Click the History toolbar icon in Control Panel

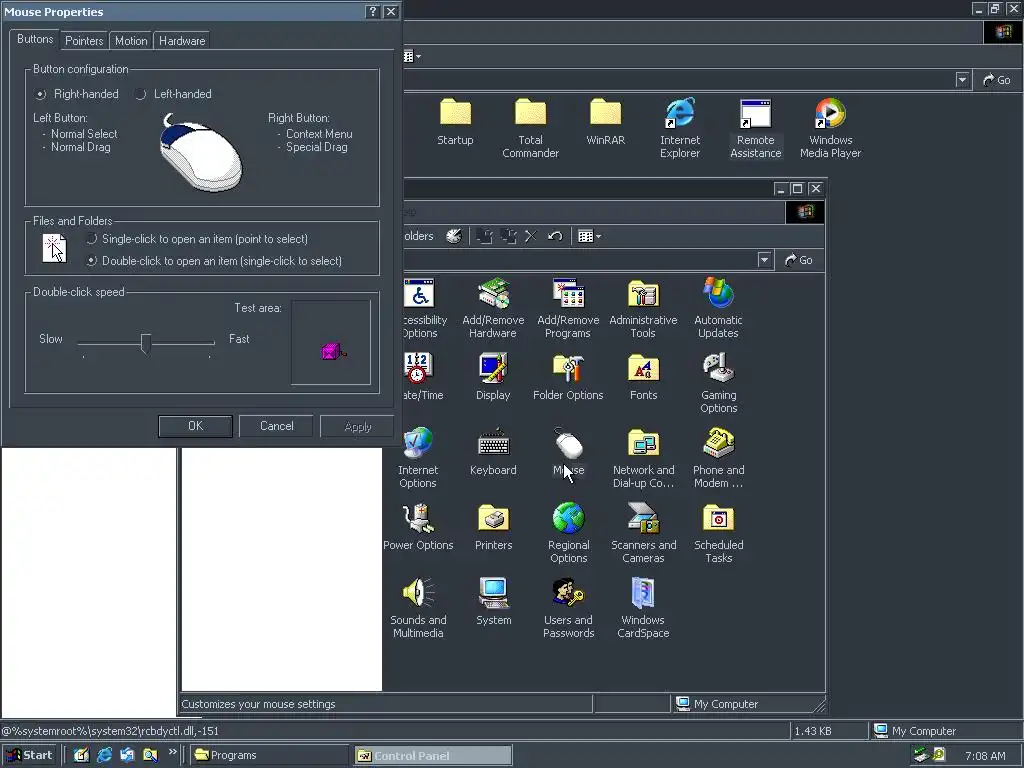click(454, 236)
